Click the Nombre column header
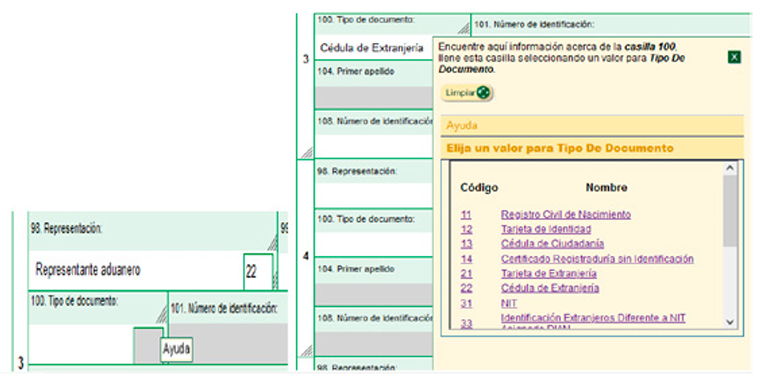This screenshot has height=380, width=761. pyautogui.click(x=606, y=188)
